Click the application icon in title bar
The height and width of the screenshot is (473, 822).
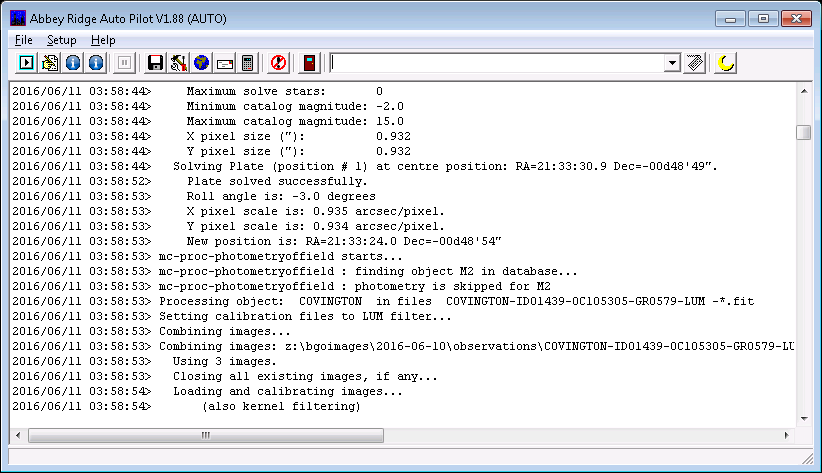coord(18,18)
